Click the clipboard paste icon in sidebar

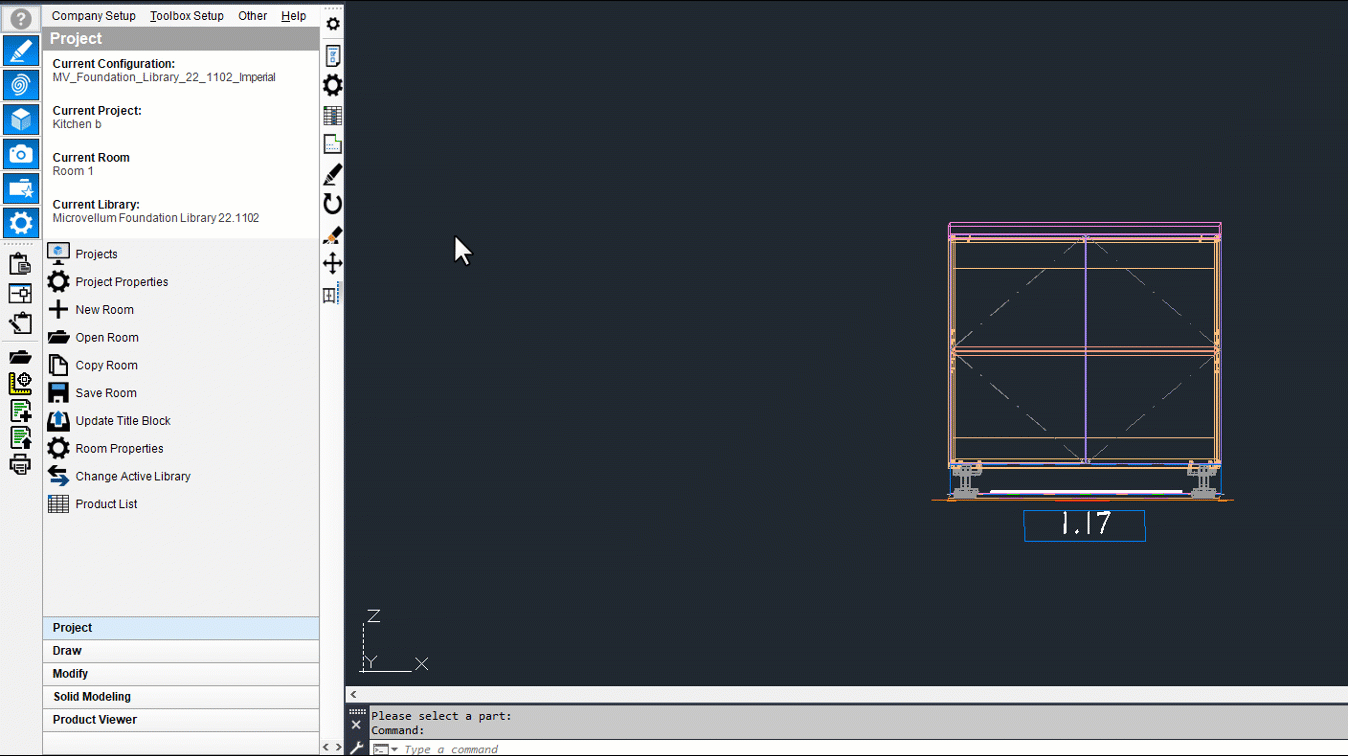20,264
